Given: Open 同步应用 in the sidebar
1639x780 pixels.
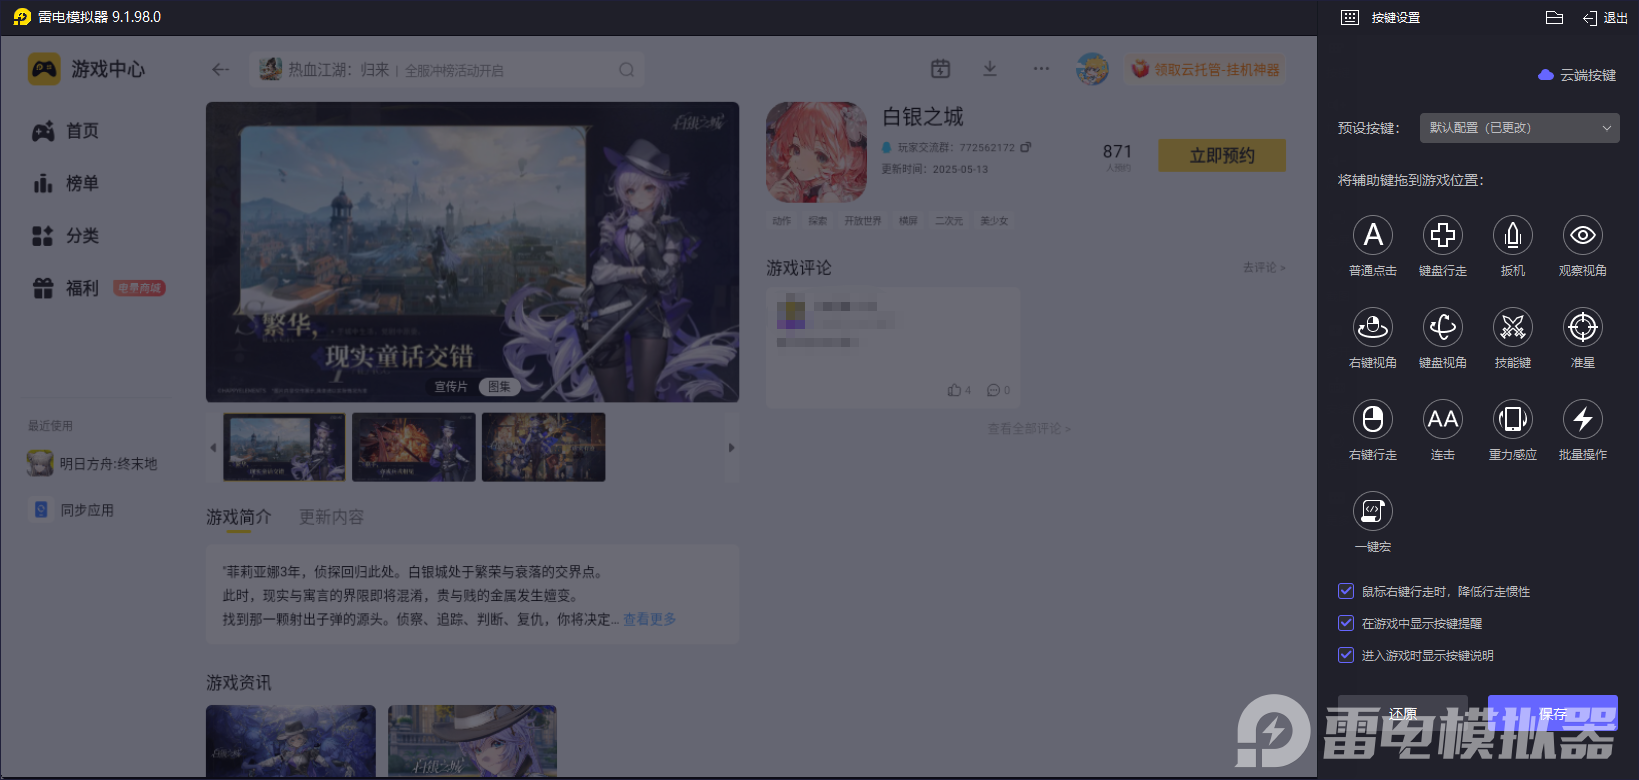Looking at the screenshot, I should click(x=73, y=510).
